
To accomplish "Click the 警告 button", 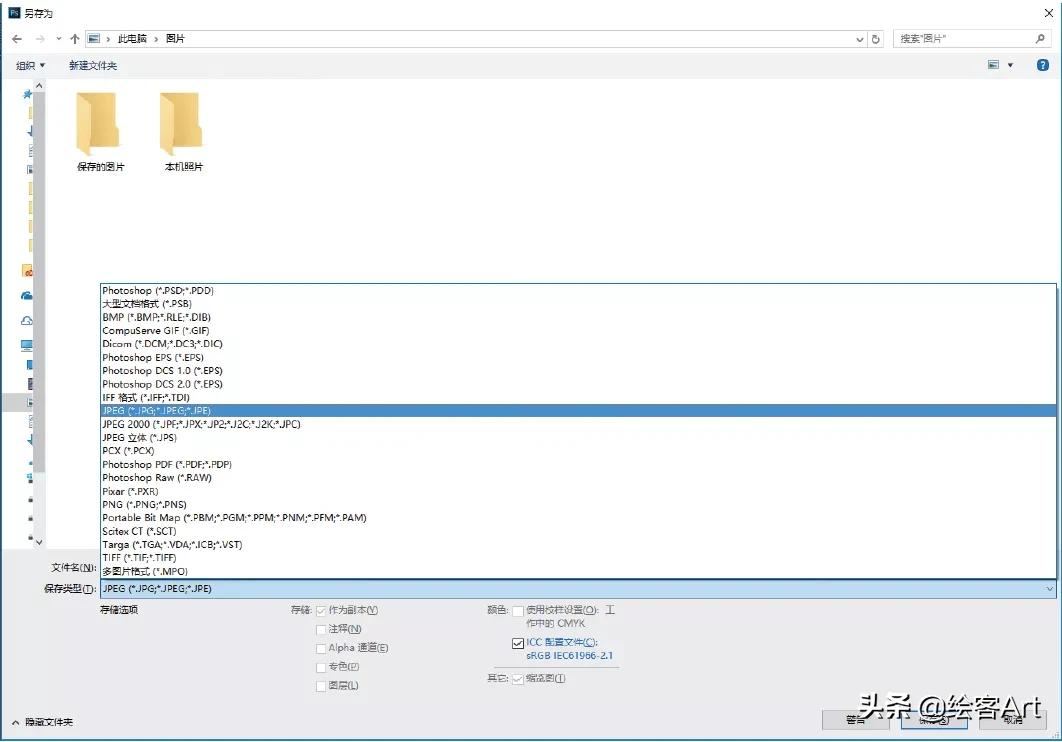I will click(x=855, y=720).
